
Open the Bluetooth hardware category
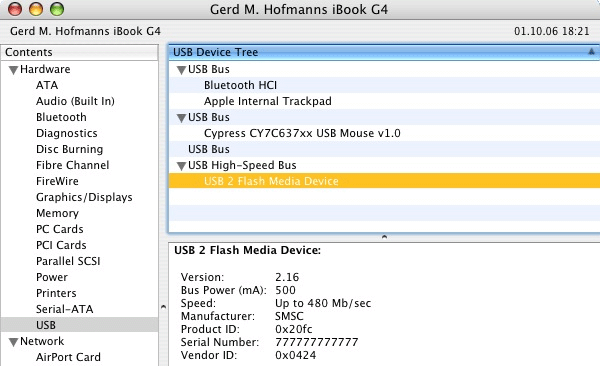click(x=61, y=117)
